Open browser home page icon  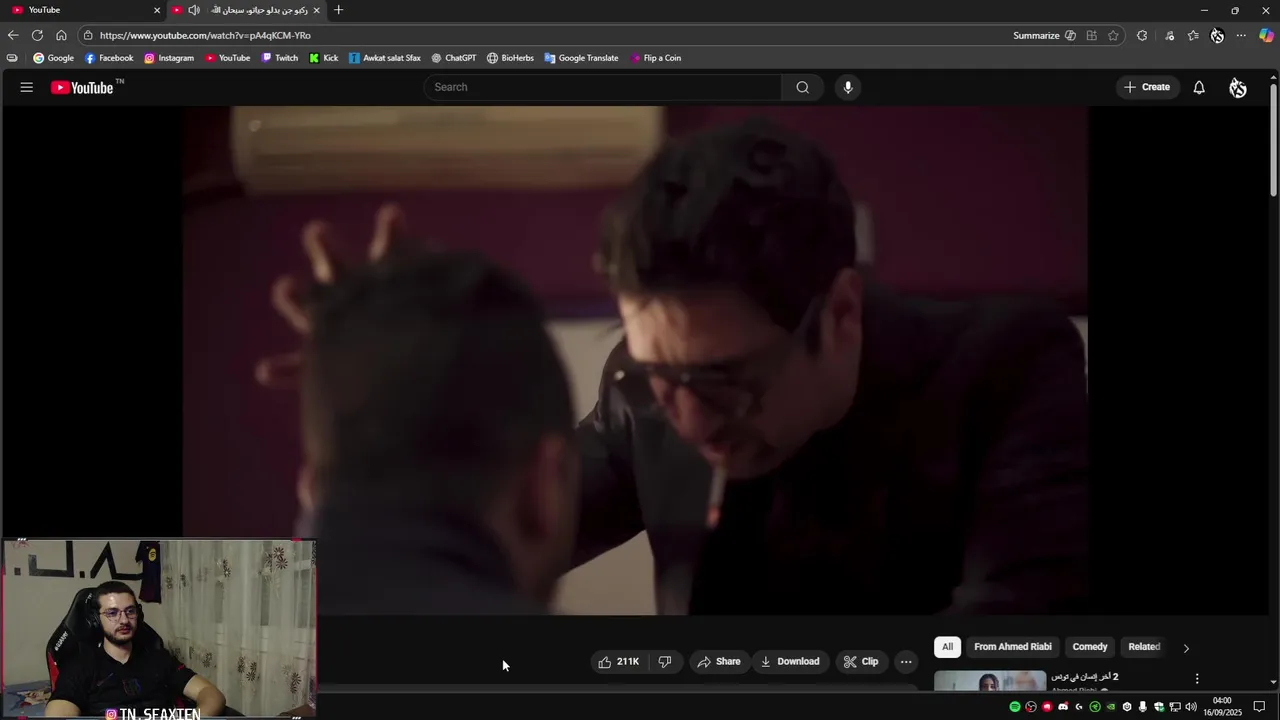tap(61, 35)
